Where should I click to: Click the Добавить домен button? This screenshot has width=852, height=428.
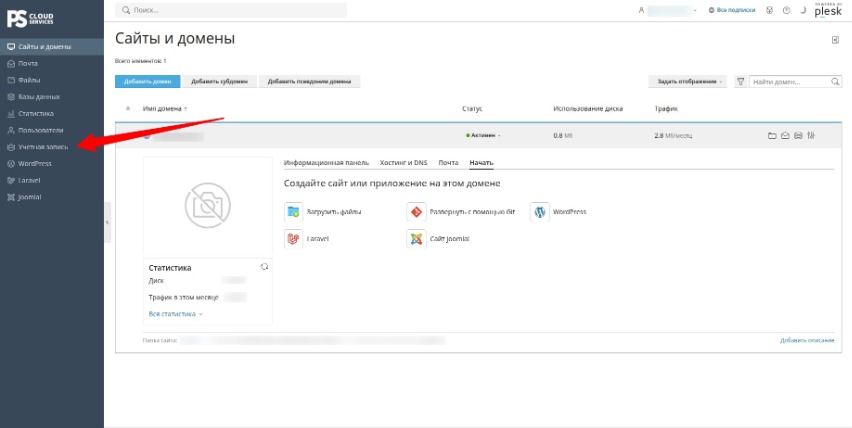click(x=147, y=81)
